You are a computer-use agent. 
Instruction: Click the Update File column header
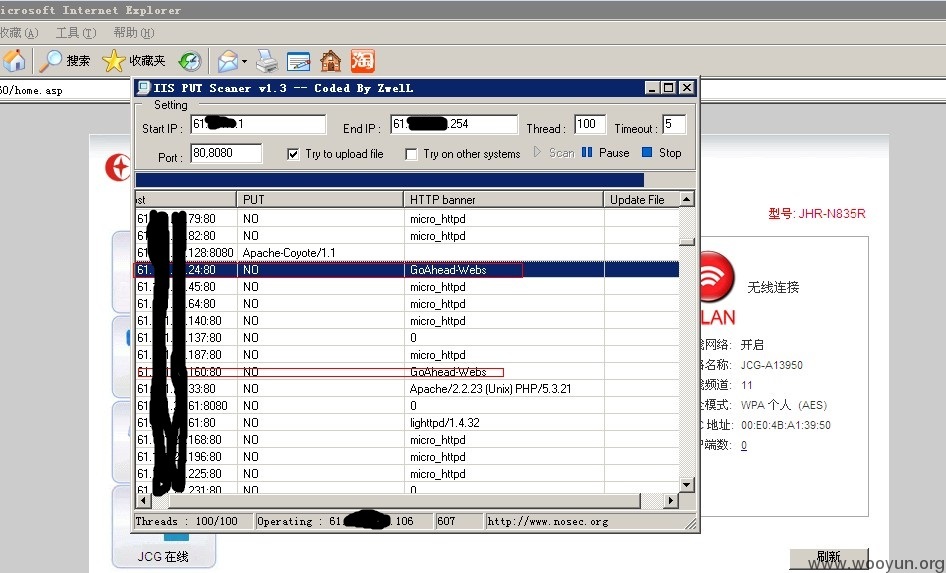tap(641, 199)
